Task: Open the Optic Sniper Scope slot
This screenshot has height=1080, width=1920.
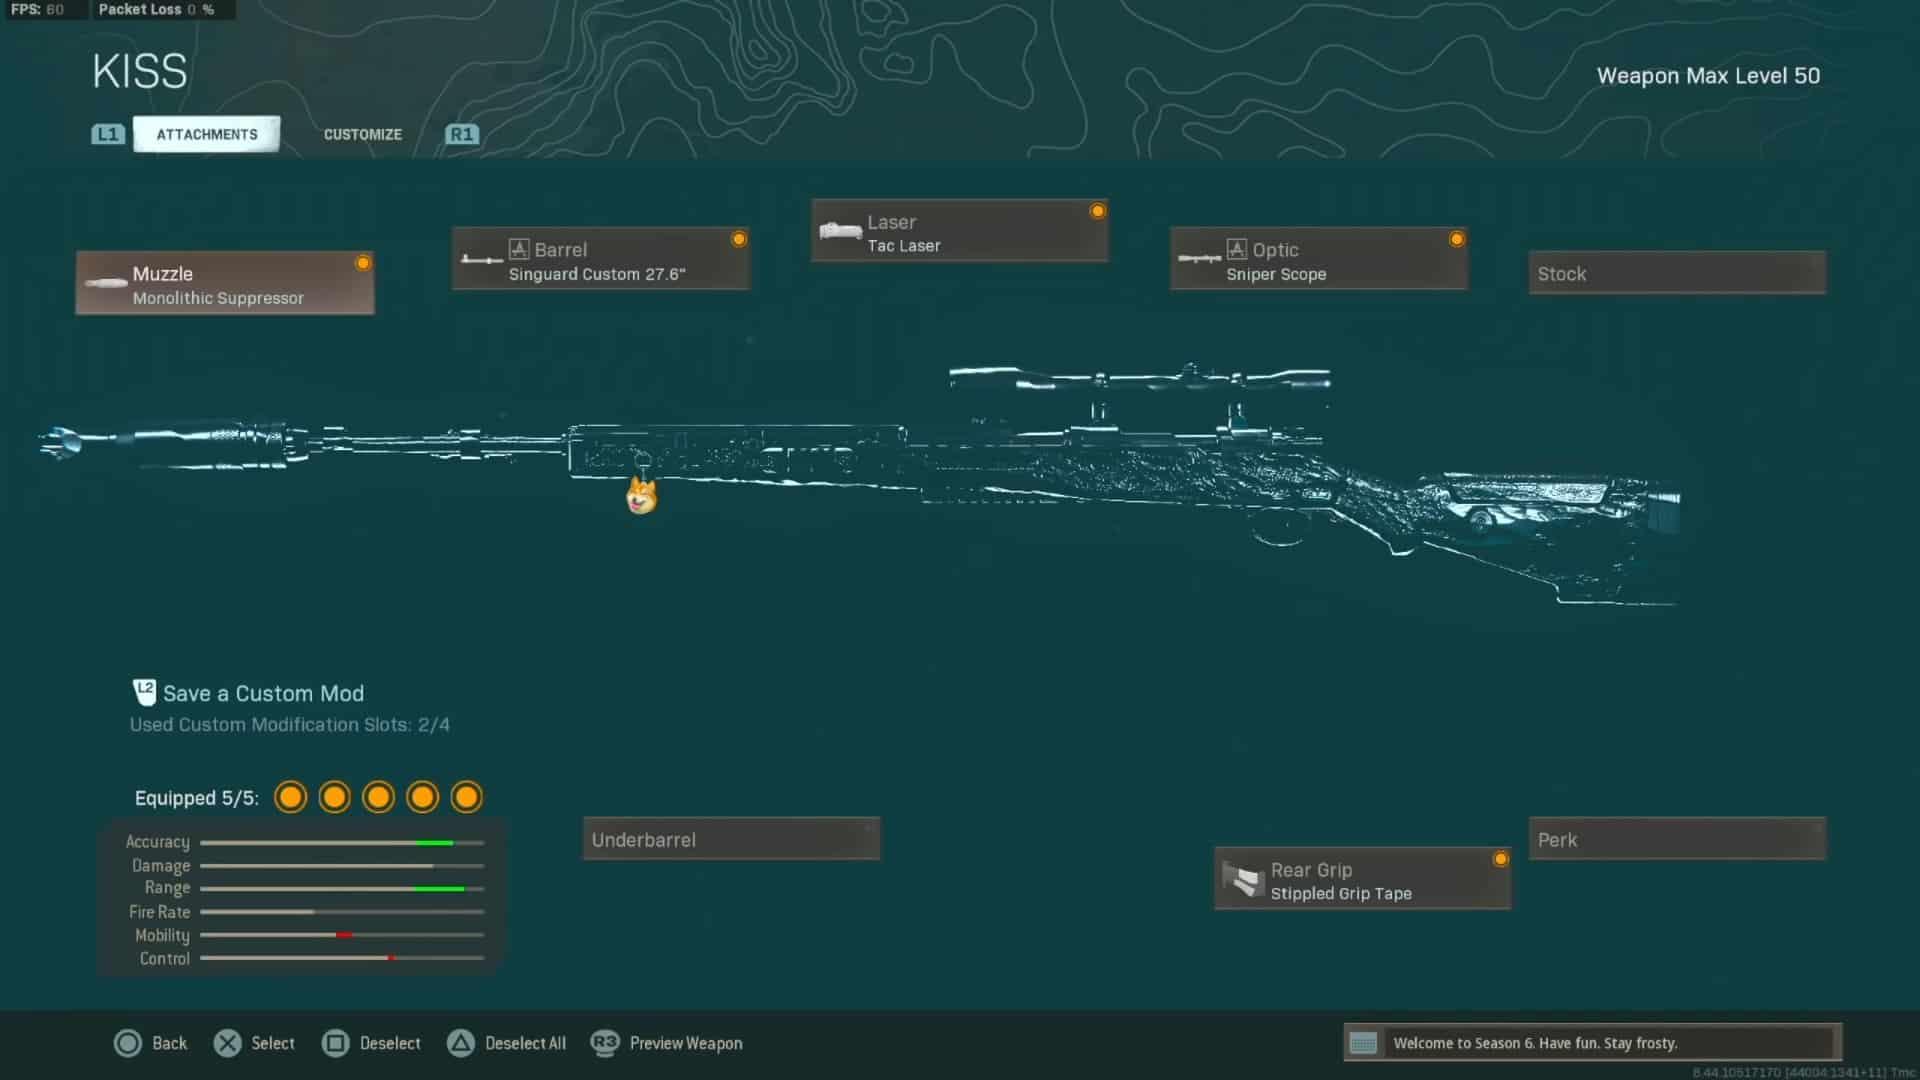Action: [1319, 259]
